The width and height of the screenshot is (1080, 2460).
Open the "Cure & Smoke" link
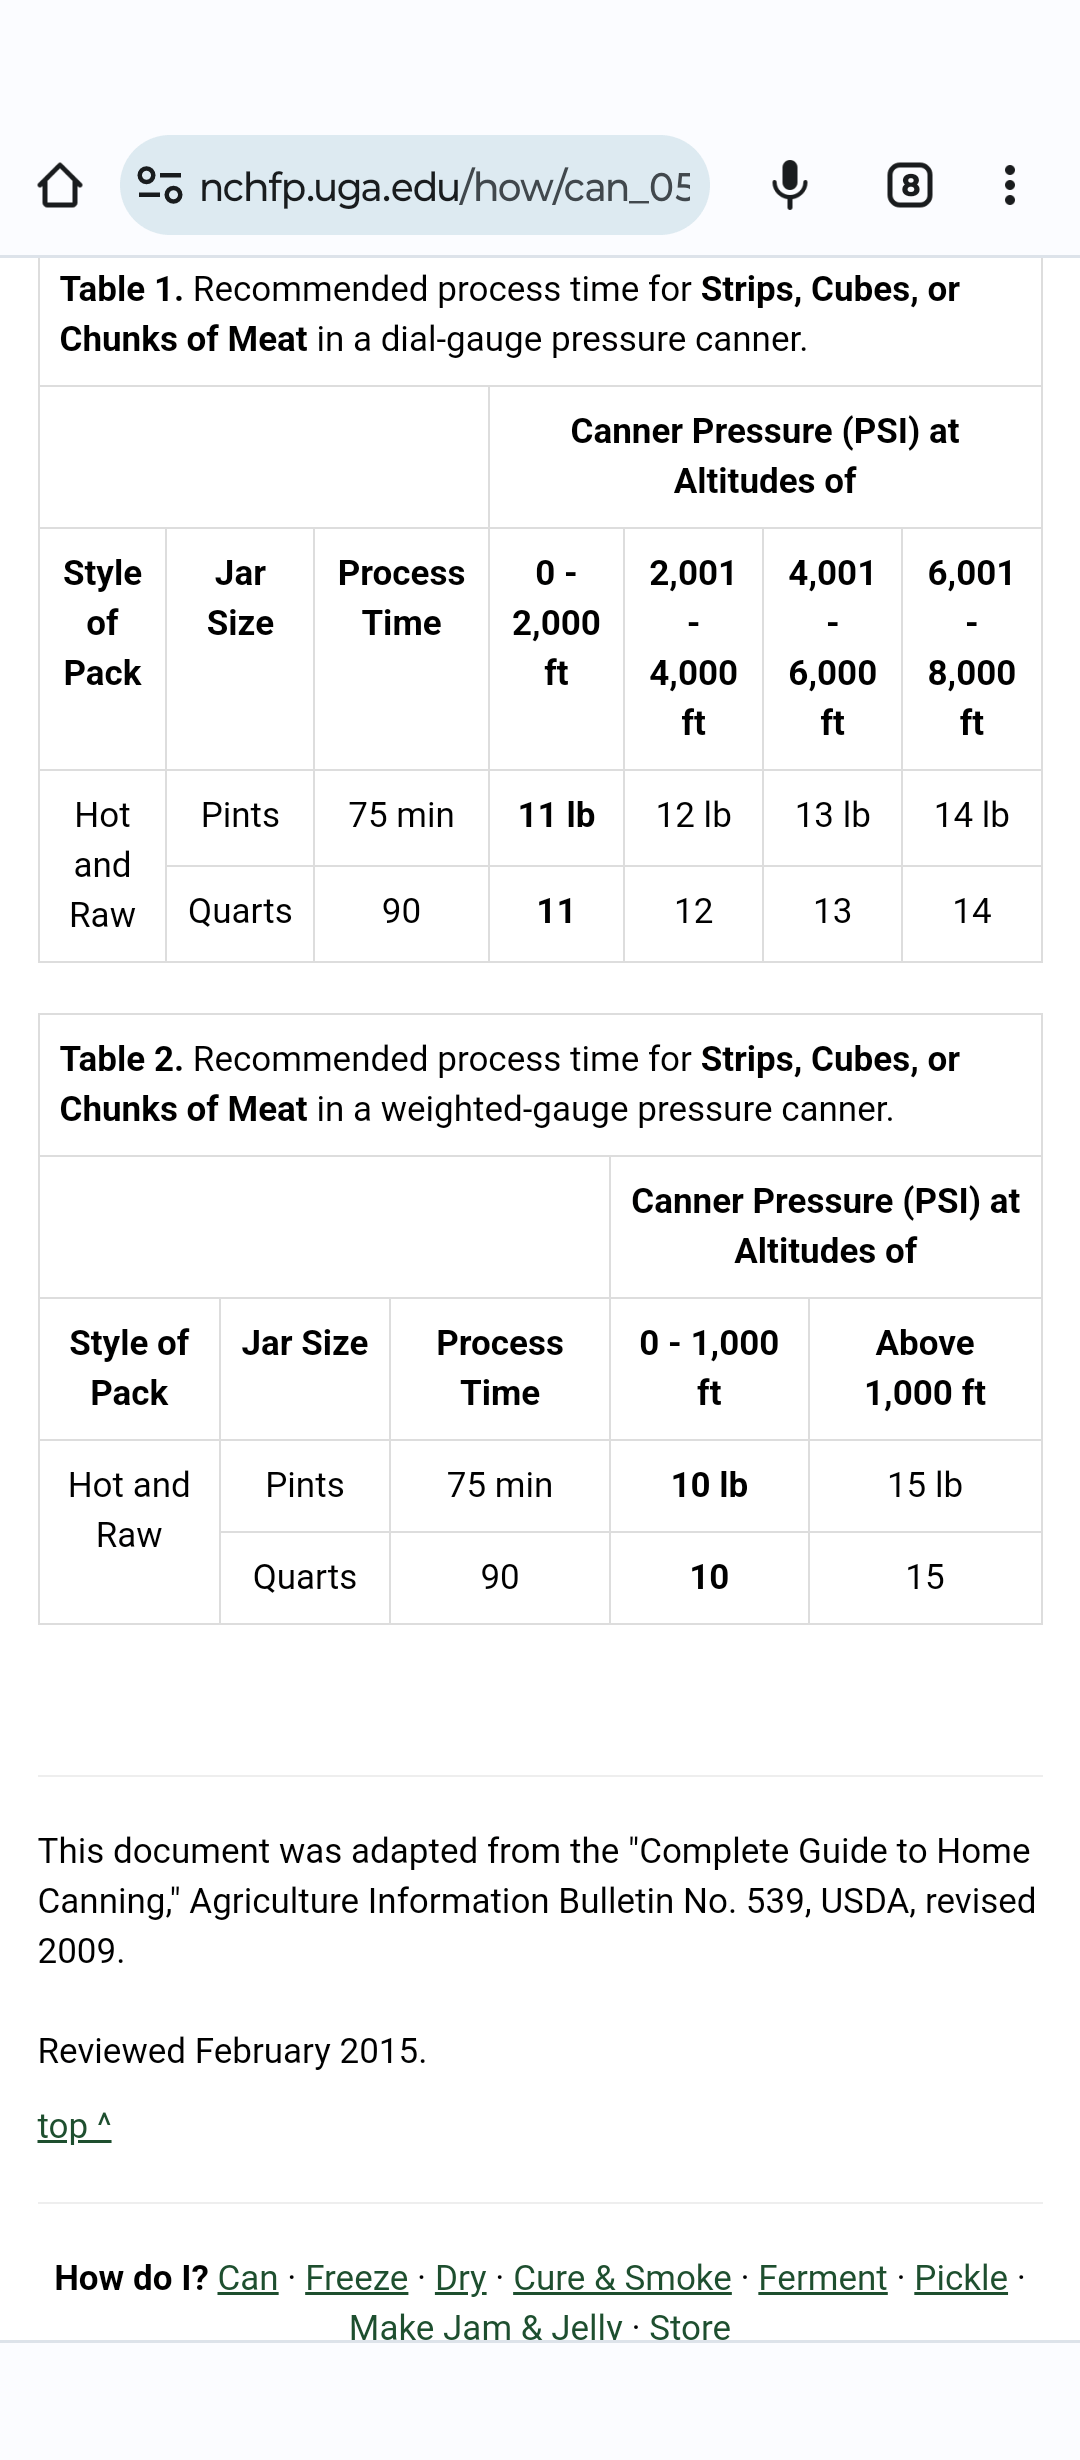pyautogui.click(x=622, y=2278)
